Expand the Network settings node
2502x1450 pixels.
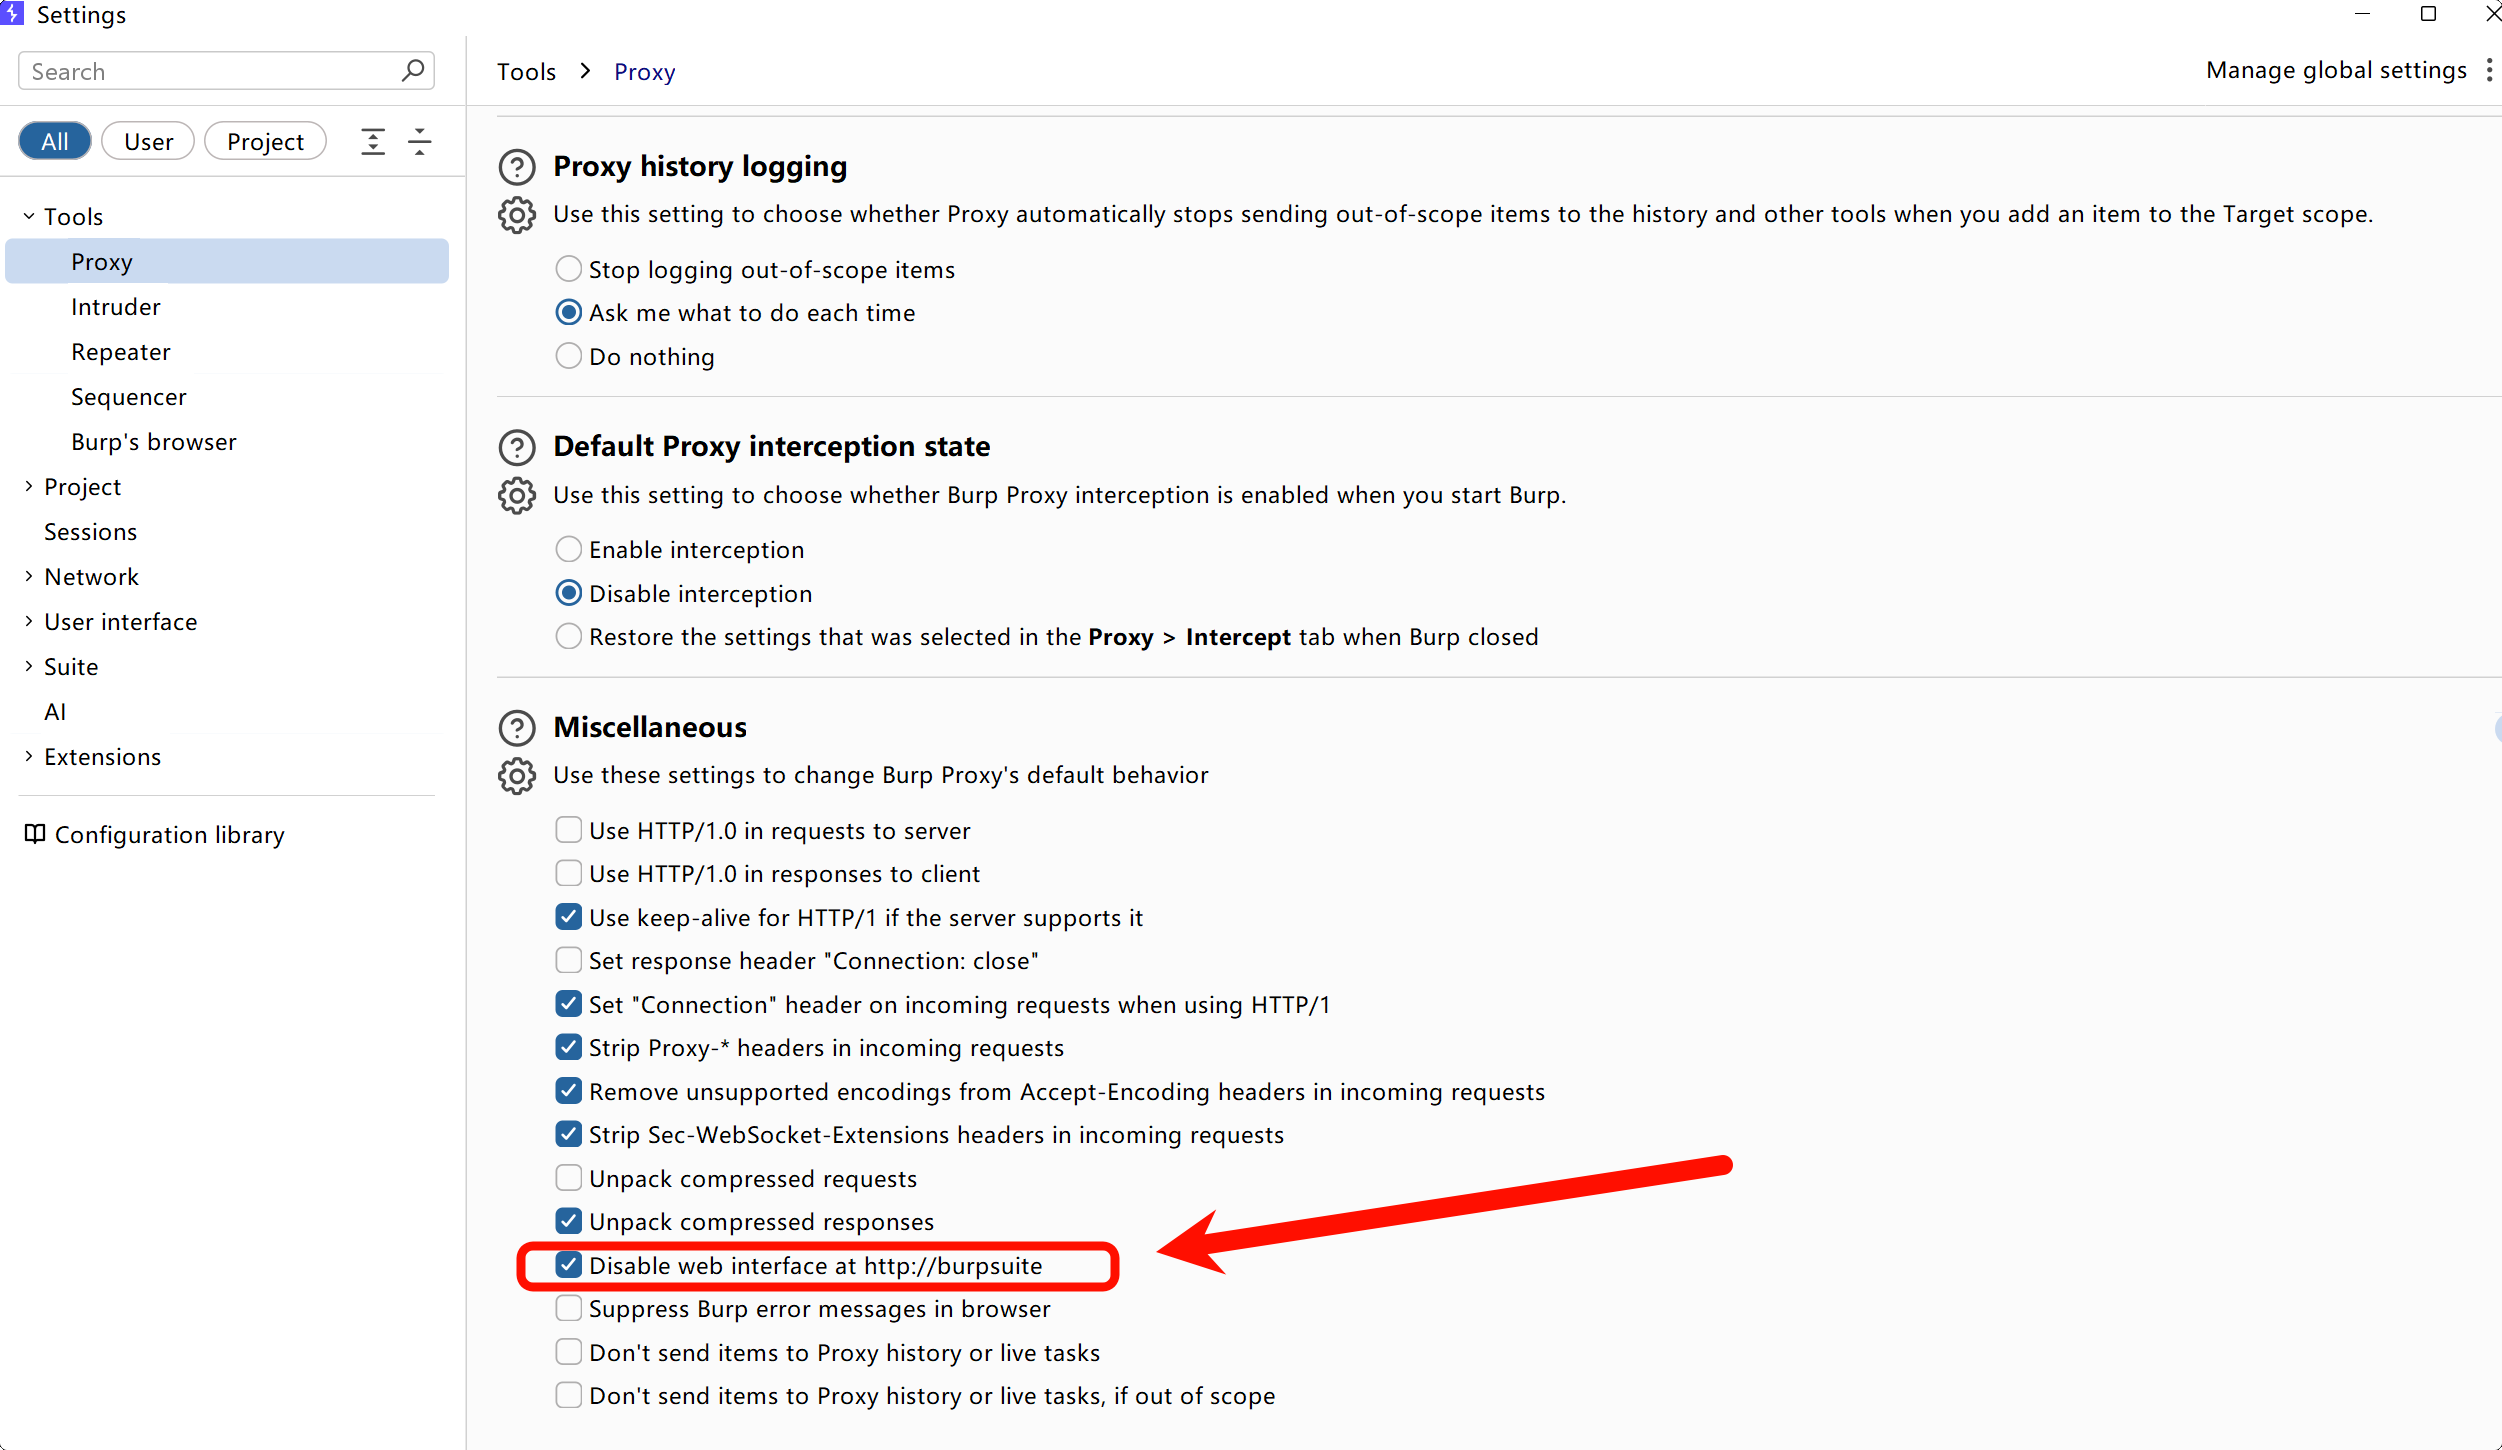(x=29, y=577)
